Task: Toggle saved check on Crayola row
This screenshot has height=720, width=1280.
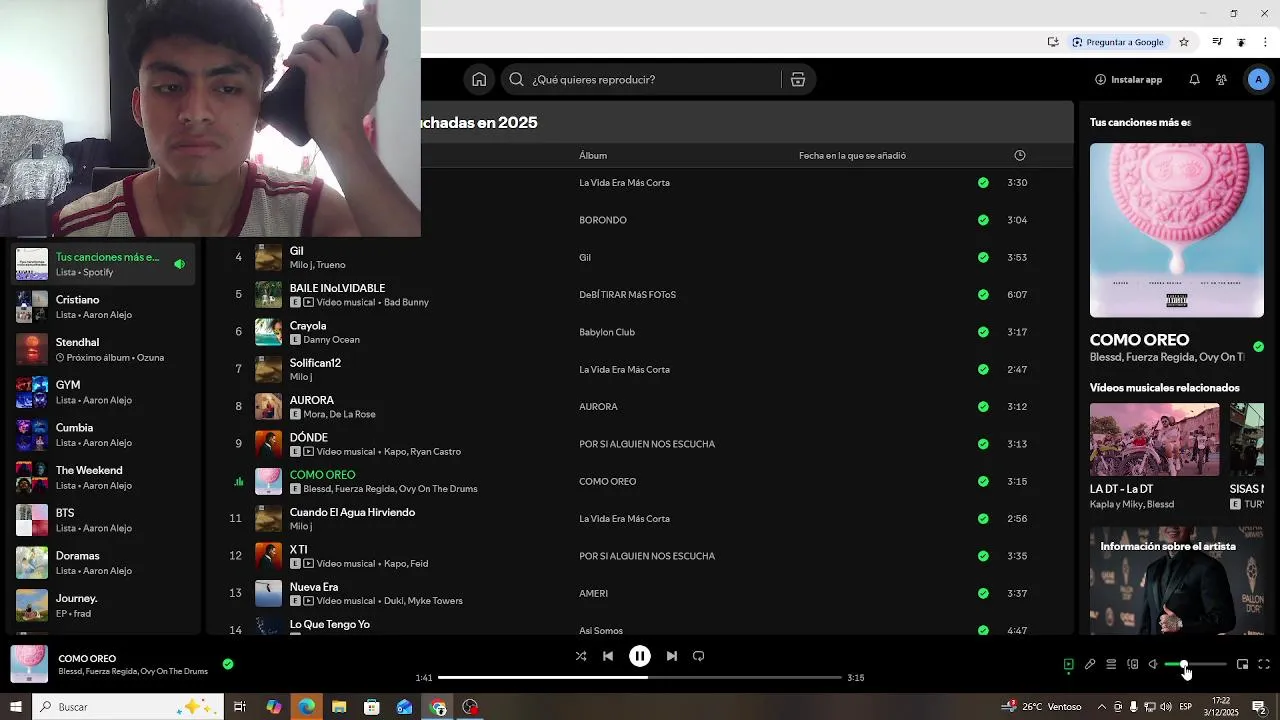Action: point(983,332)
